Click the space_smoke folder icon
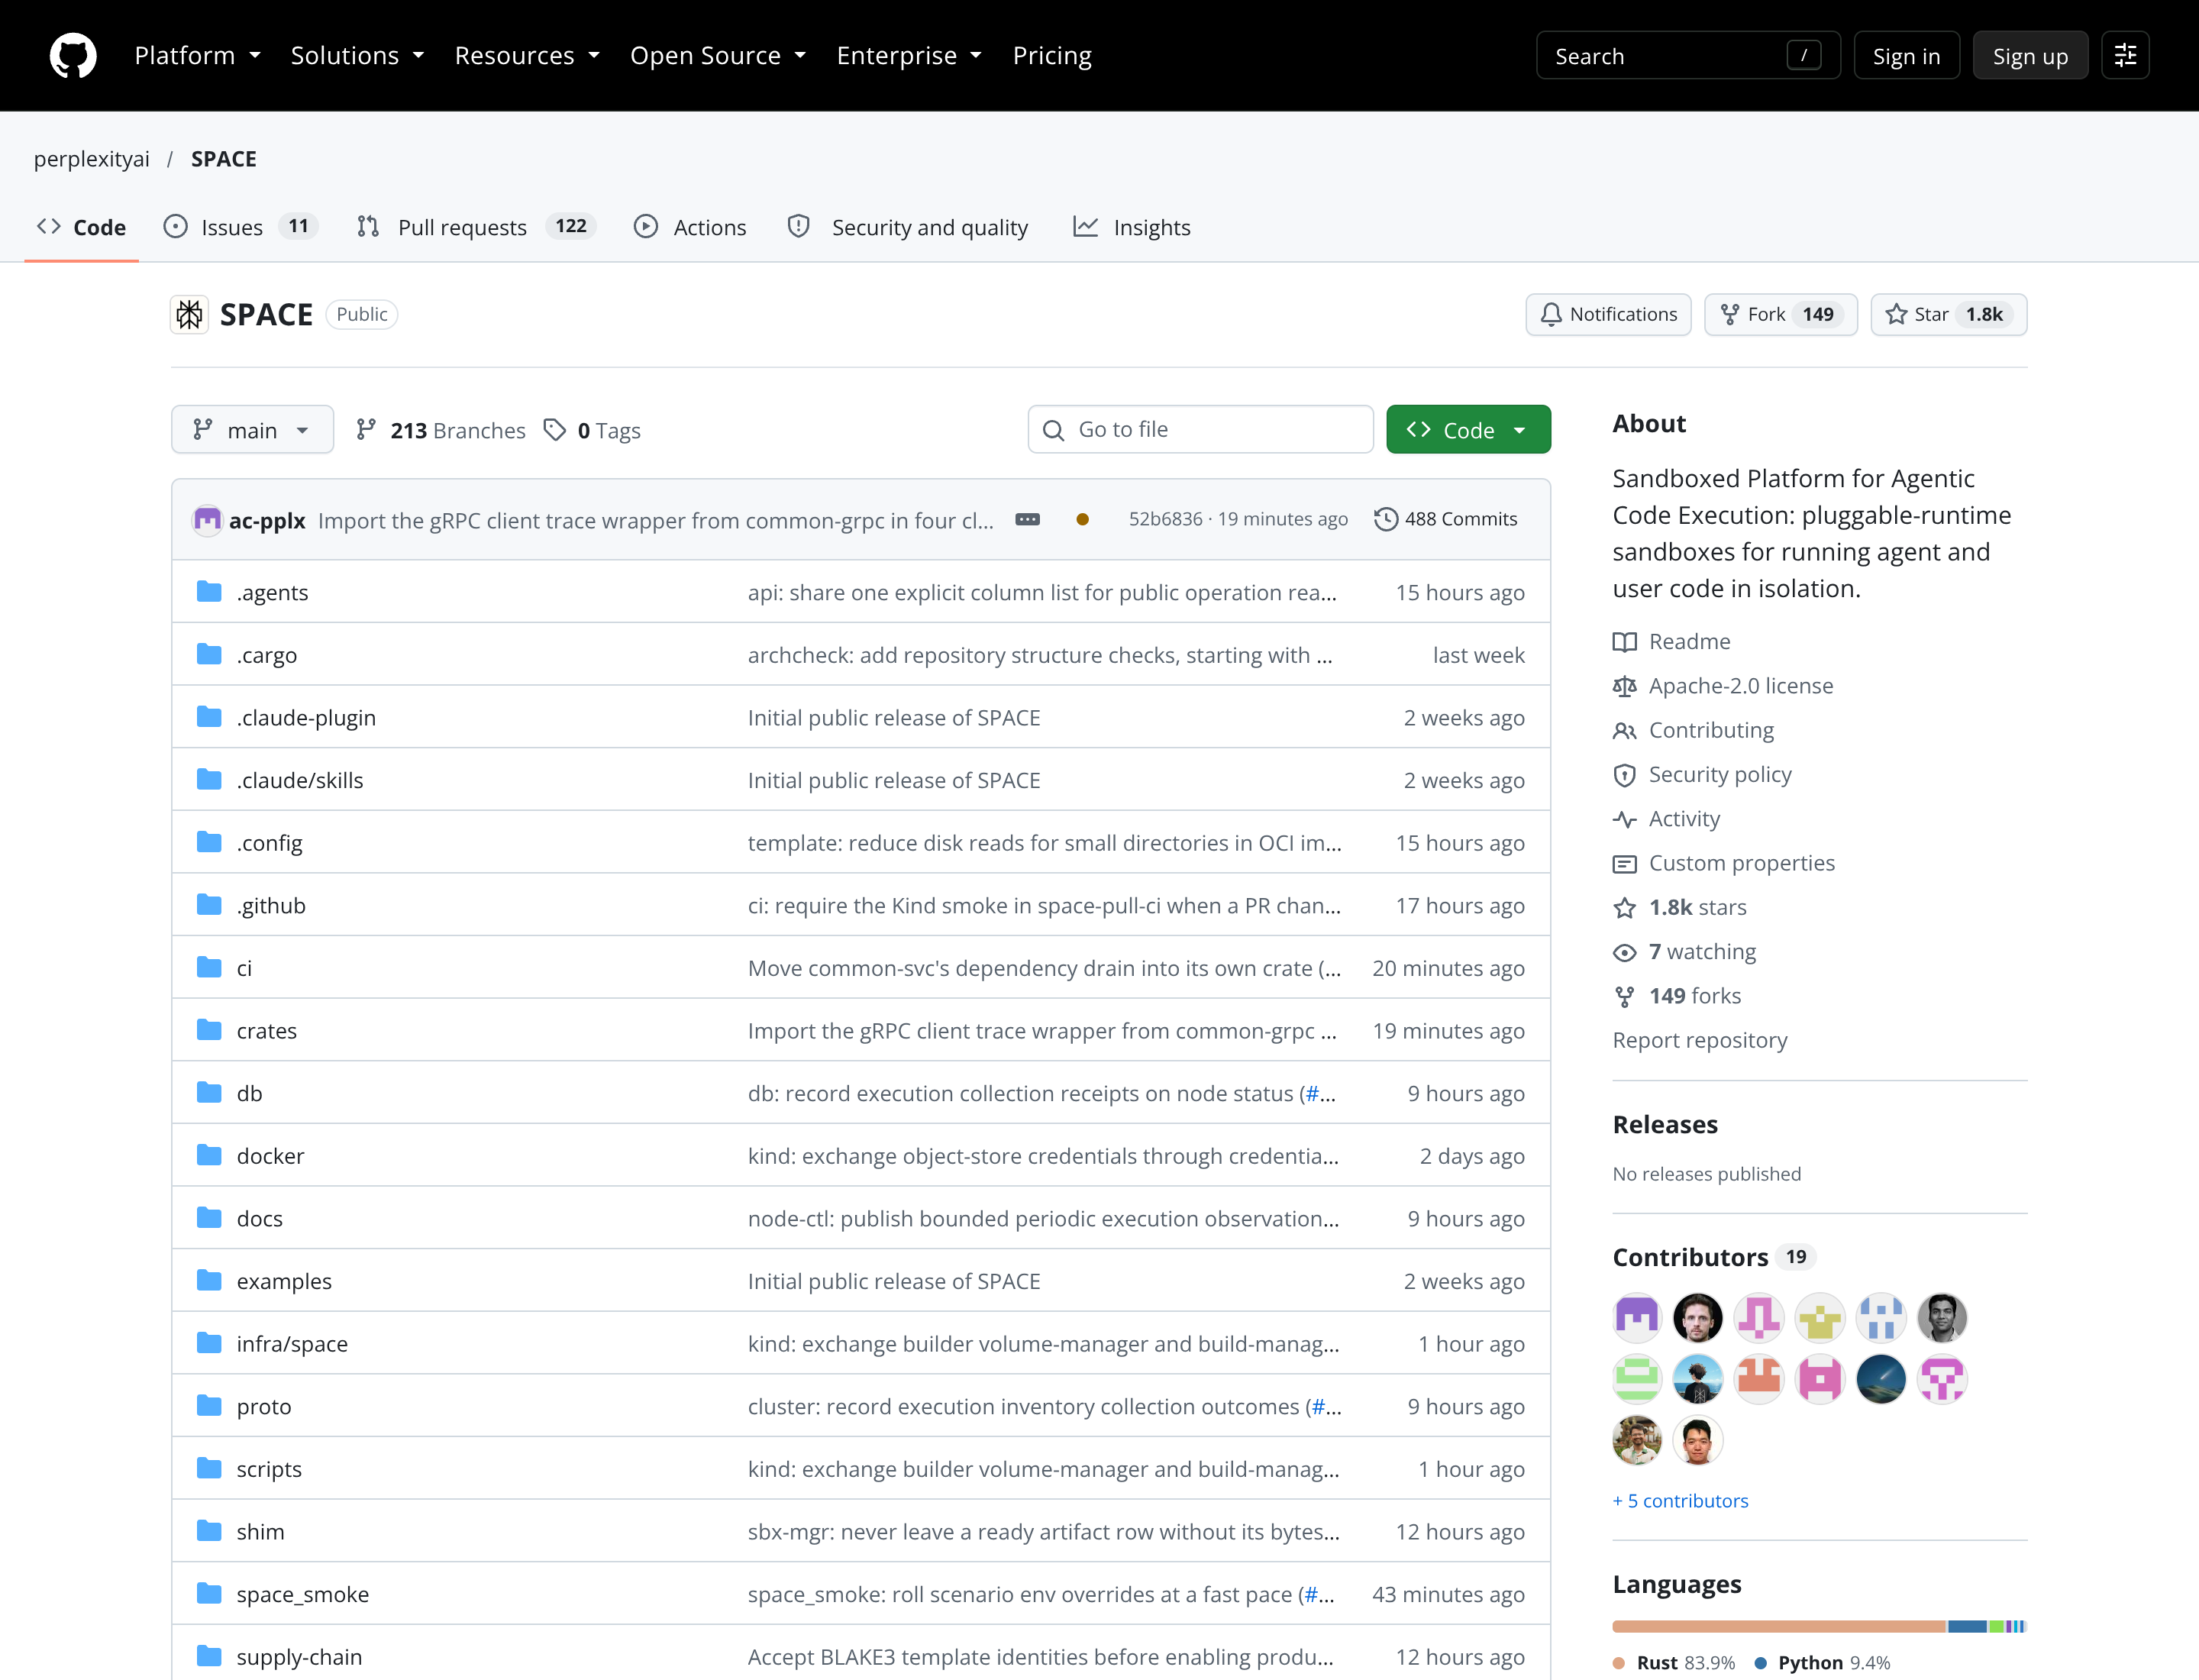The height and width of the screenshot is (1680, 2199). pos(209,1594)
